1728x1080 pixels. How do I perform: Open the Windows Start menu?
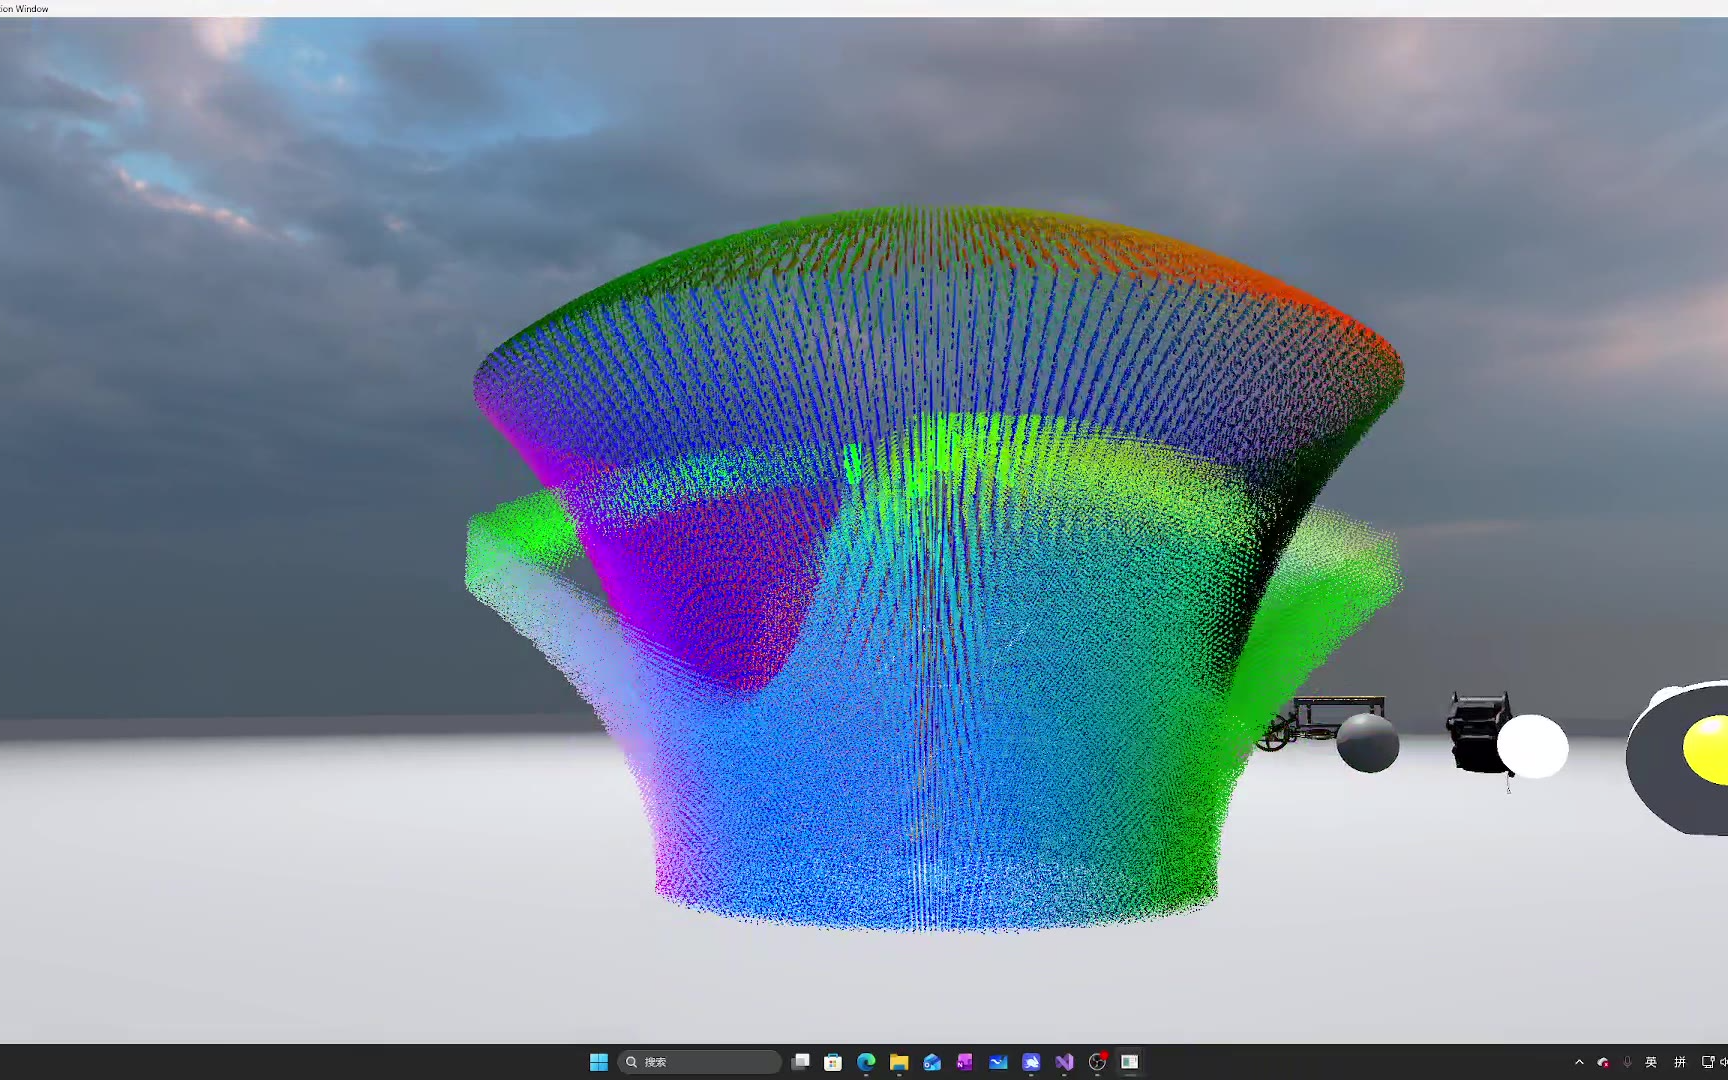pyautogui.click(x=599, y=1062)
